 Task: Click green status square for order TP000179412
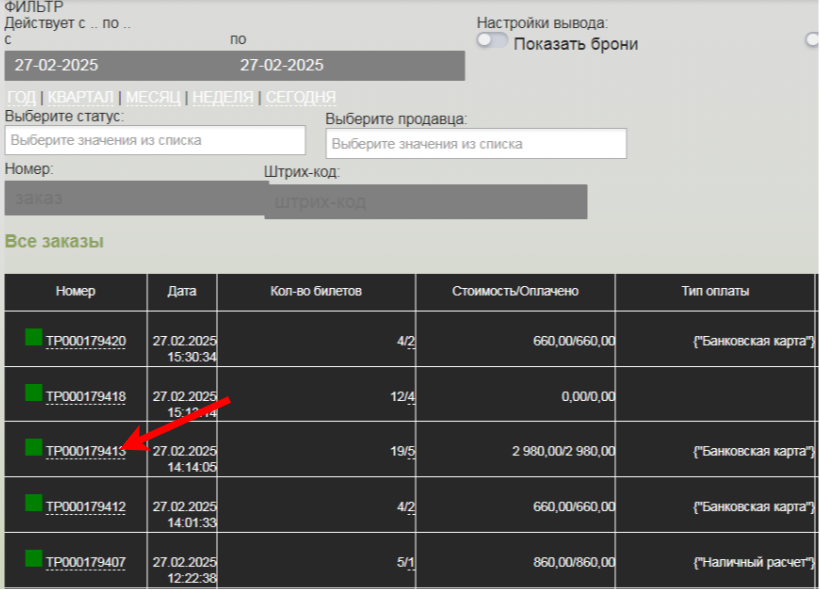tap(34, 503)
